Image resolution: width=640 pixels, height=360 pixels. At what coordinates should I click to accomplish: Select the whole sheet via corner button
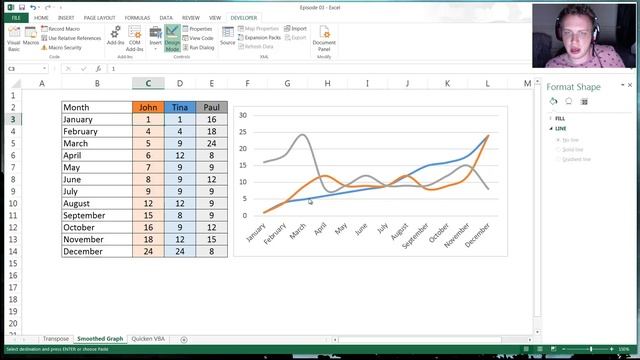[16, 84]
